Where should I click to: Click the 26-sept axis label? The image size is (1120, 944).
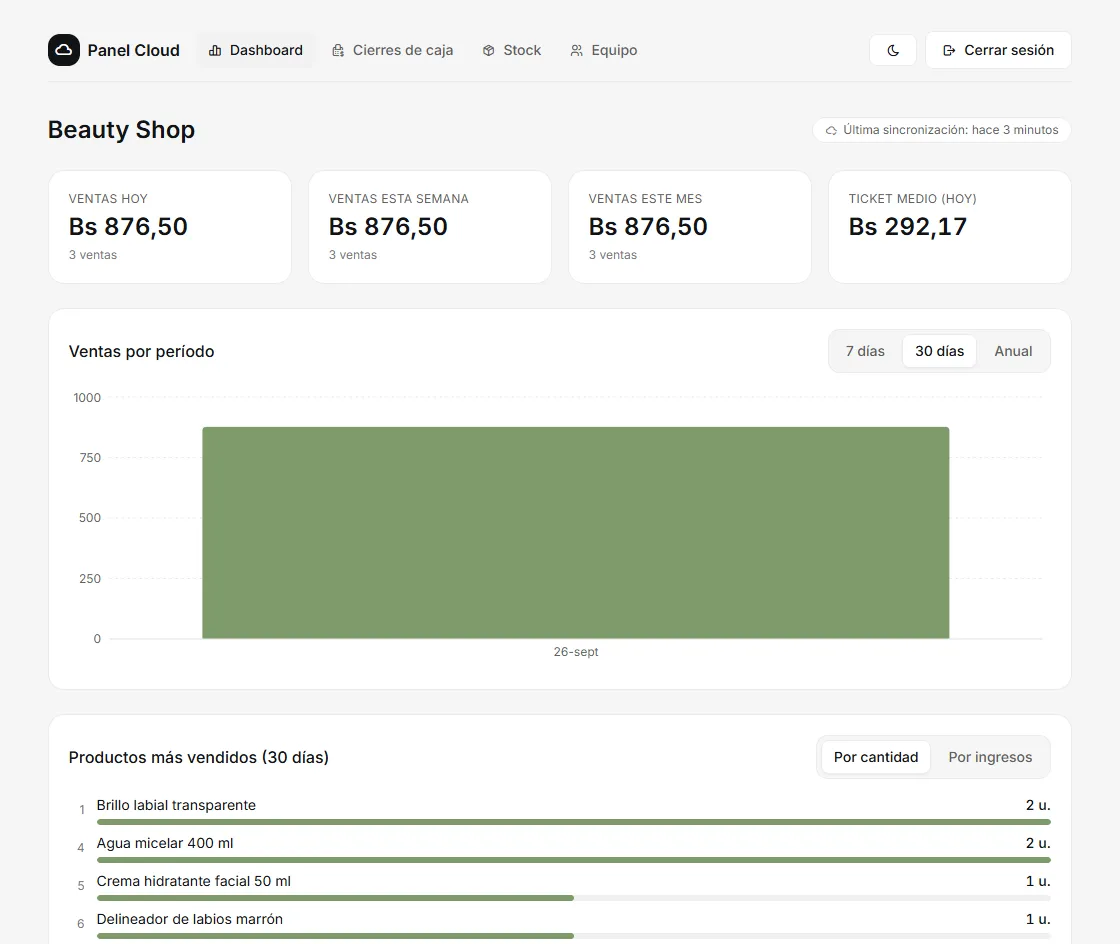coord(576,652)
